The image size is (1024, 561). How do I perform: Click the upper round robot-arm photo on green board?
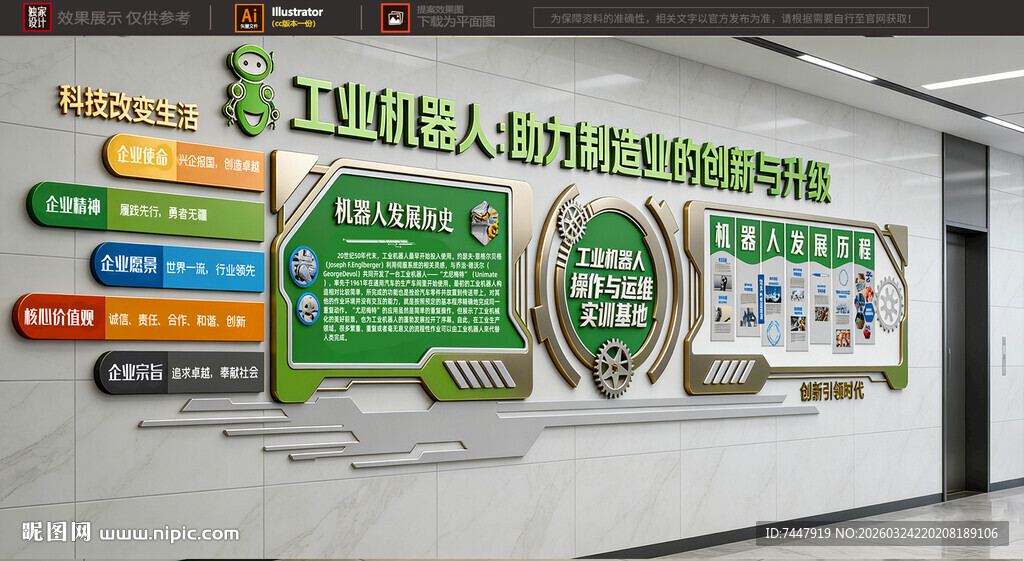[304, 266]
